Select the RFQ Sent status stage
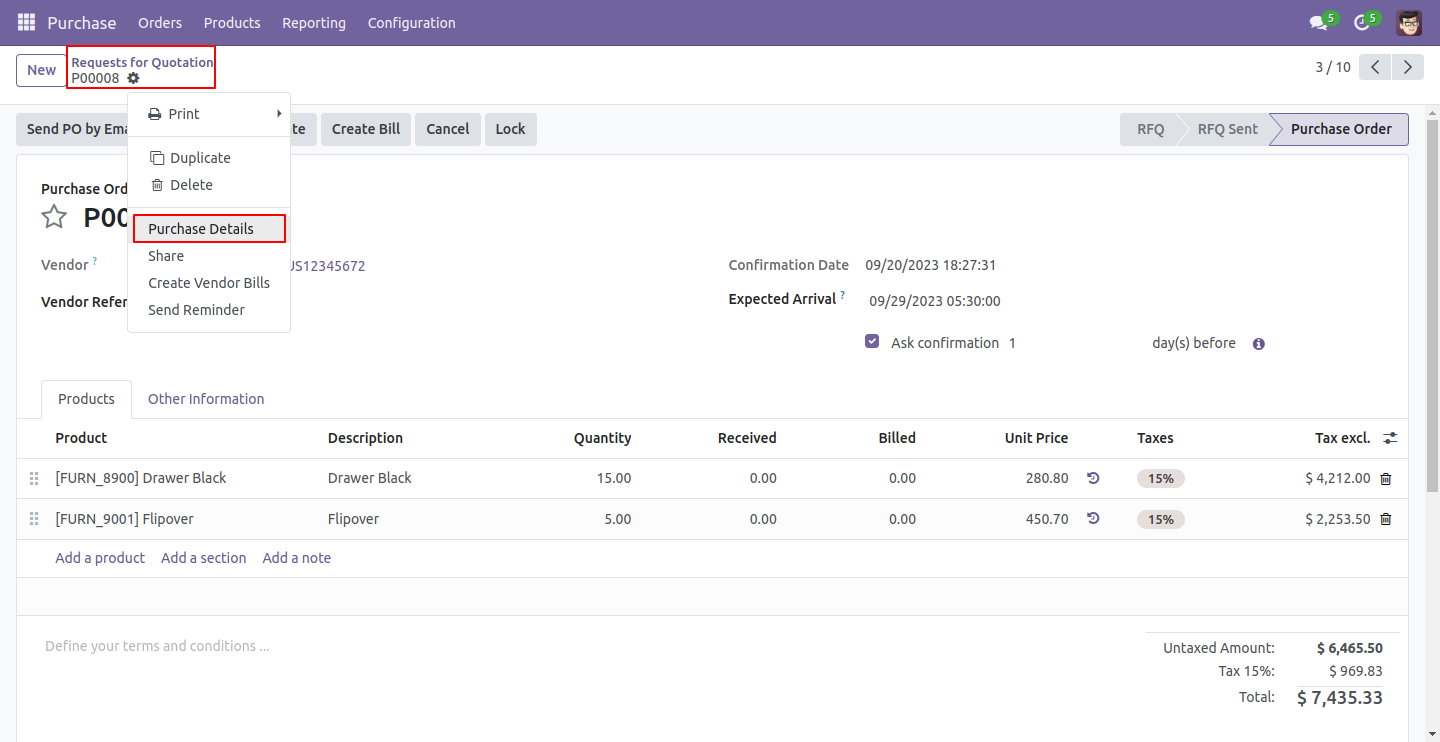1440x742 pixels. [1227, 129]
